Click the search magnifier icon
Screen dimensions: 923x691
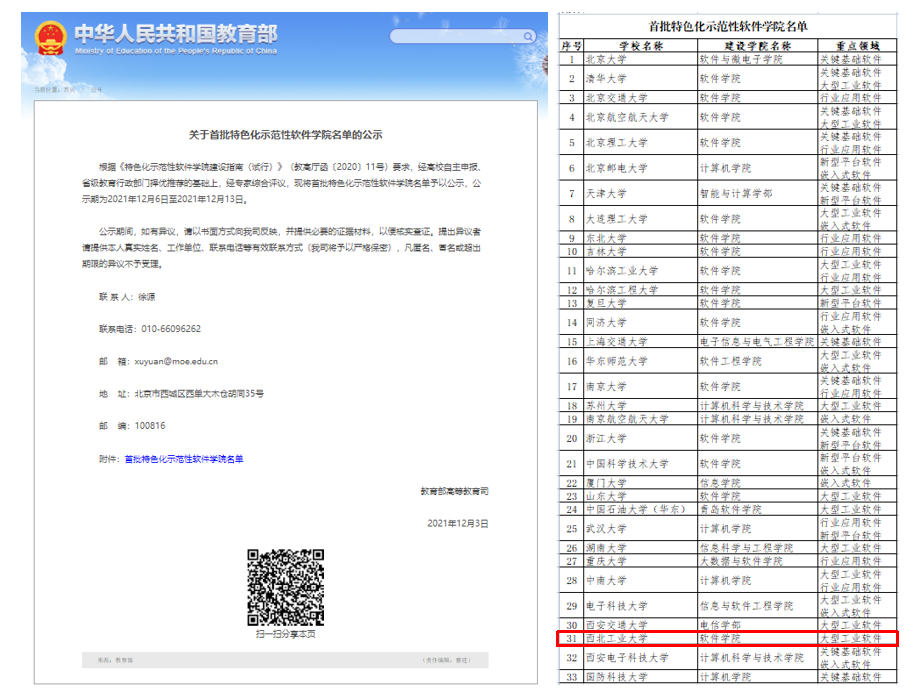pos(526,37)
